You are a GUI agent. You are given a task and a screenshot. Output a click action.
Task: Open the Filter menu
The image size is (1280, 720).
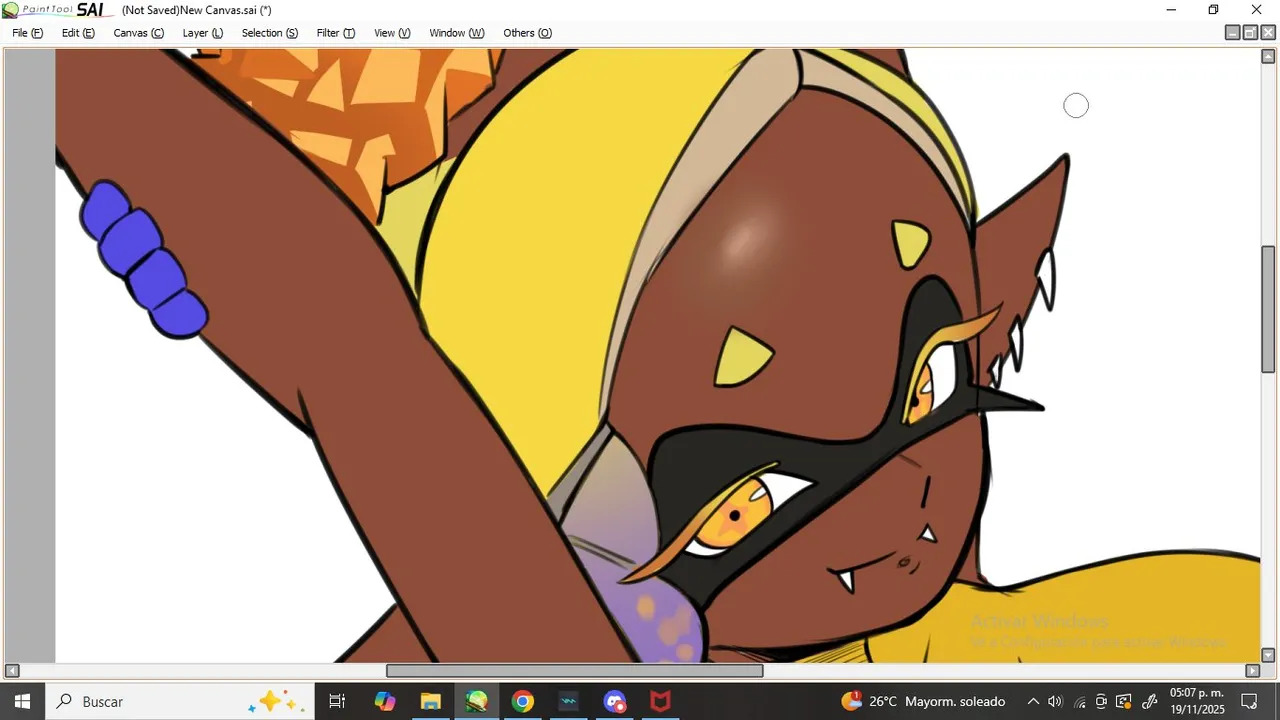pos(335,33)
